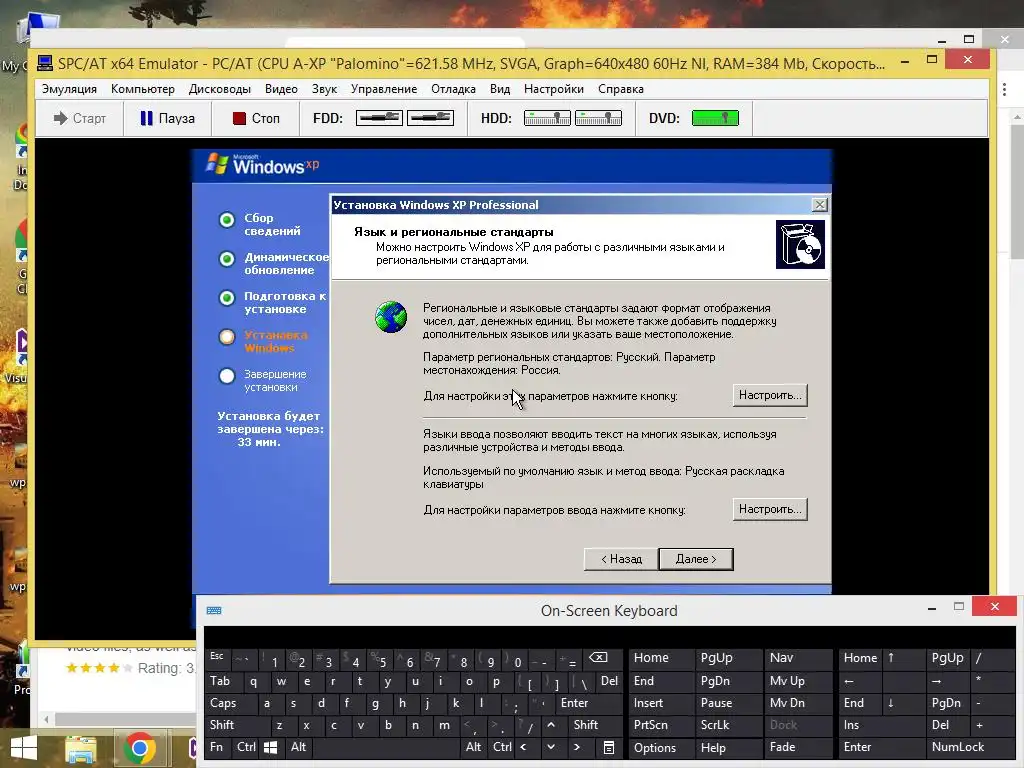
Task: Open the Справка menu
Action: (620, 89)
